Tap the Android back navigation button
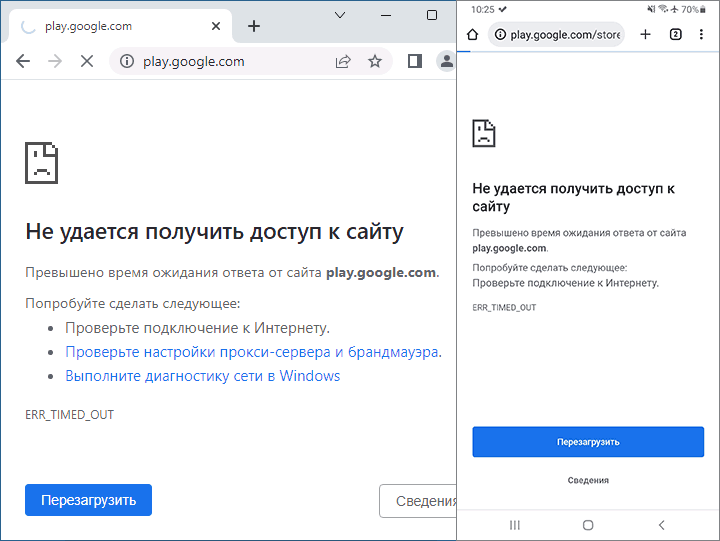This screenshot has width=720, height=541. click(661, 525)
